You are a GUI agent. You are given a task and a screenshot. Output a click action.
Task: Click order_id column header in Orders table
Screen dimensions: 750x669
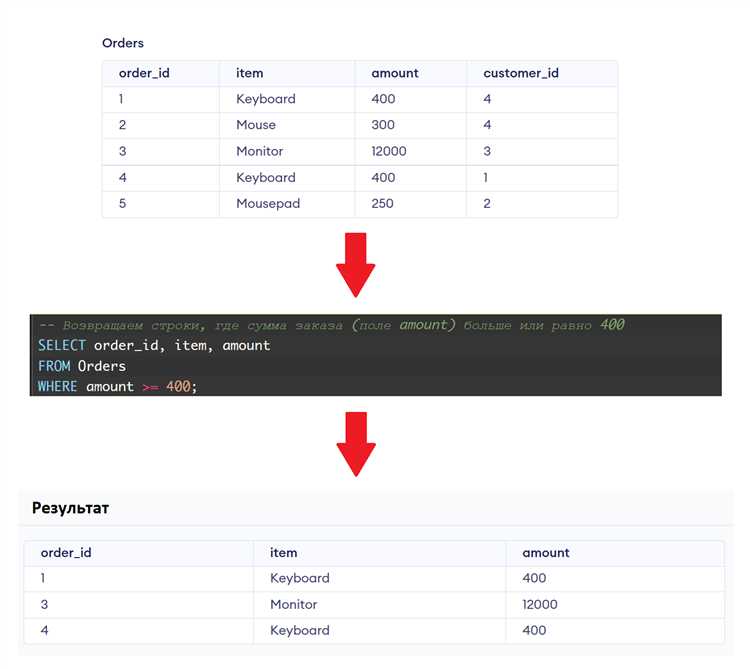click(144, 73)
